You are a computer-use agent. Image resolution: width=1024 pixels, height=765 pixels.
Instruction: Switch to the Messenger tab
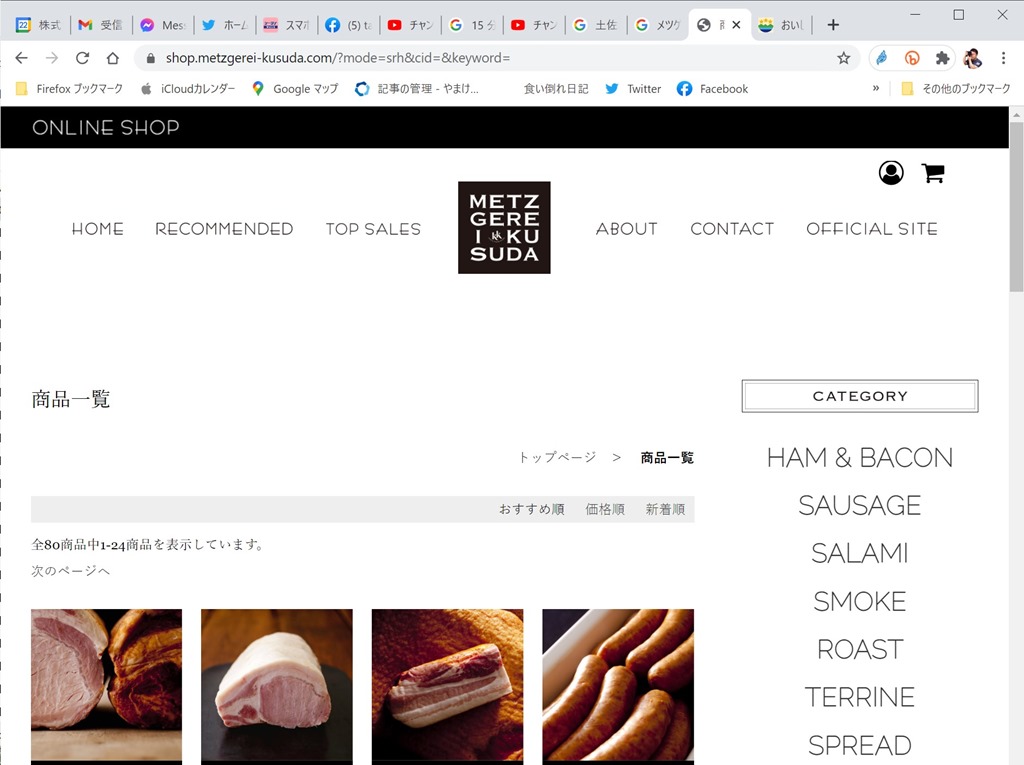point(163,25)
